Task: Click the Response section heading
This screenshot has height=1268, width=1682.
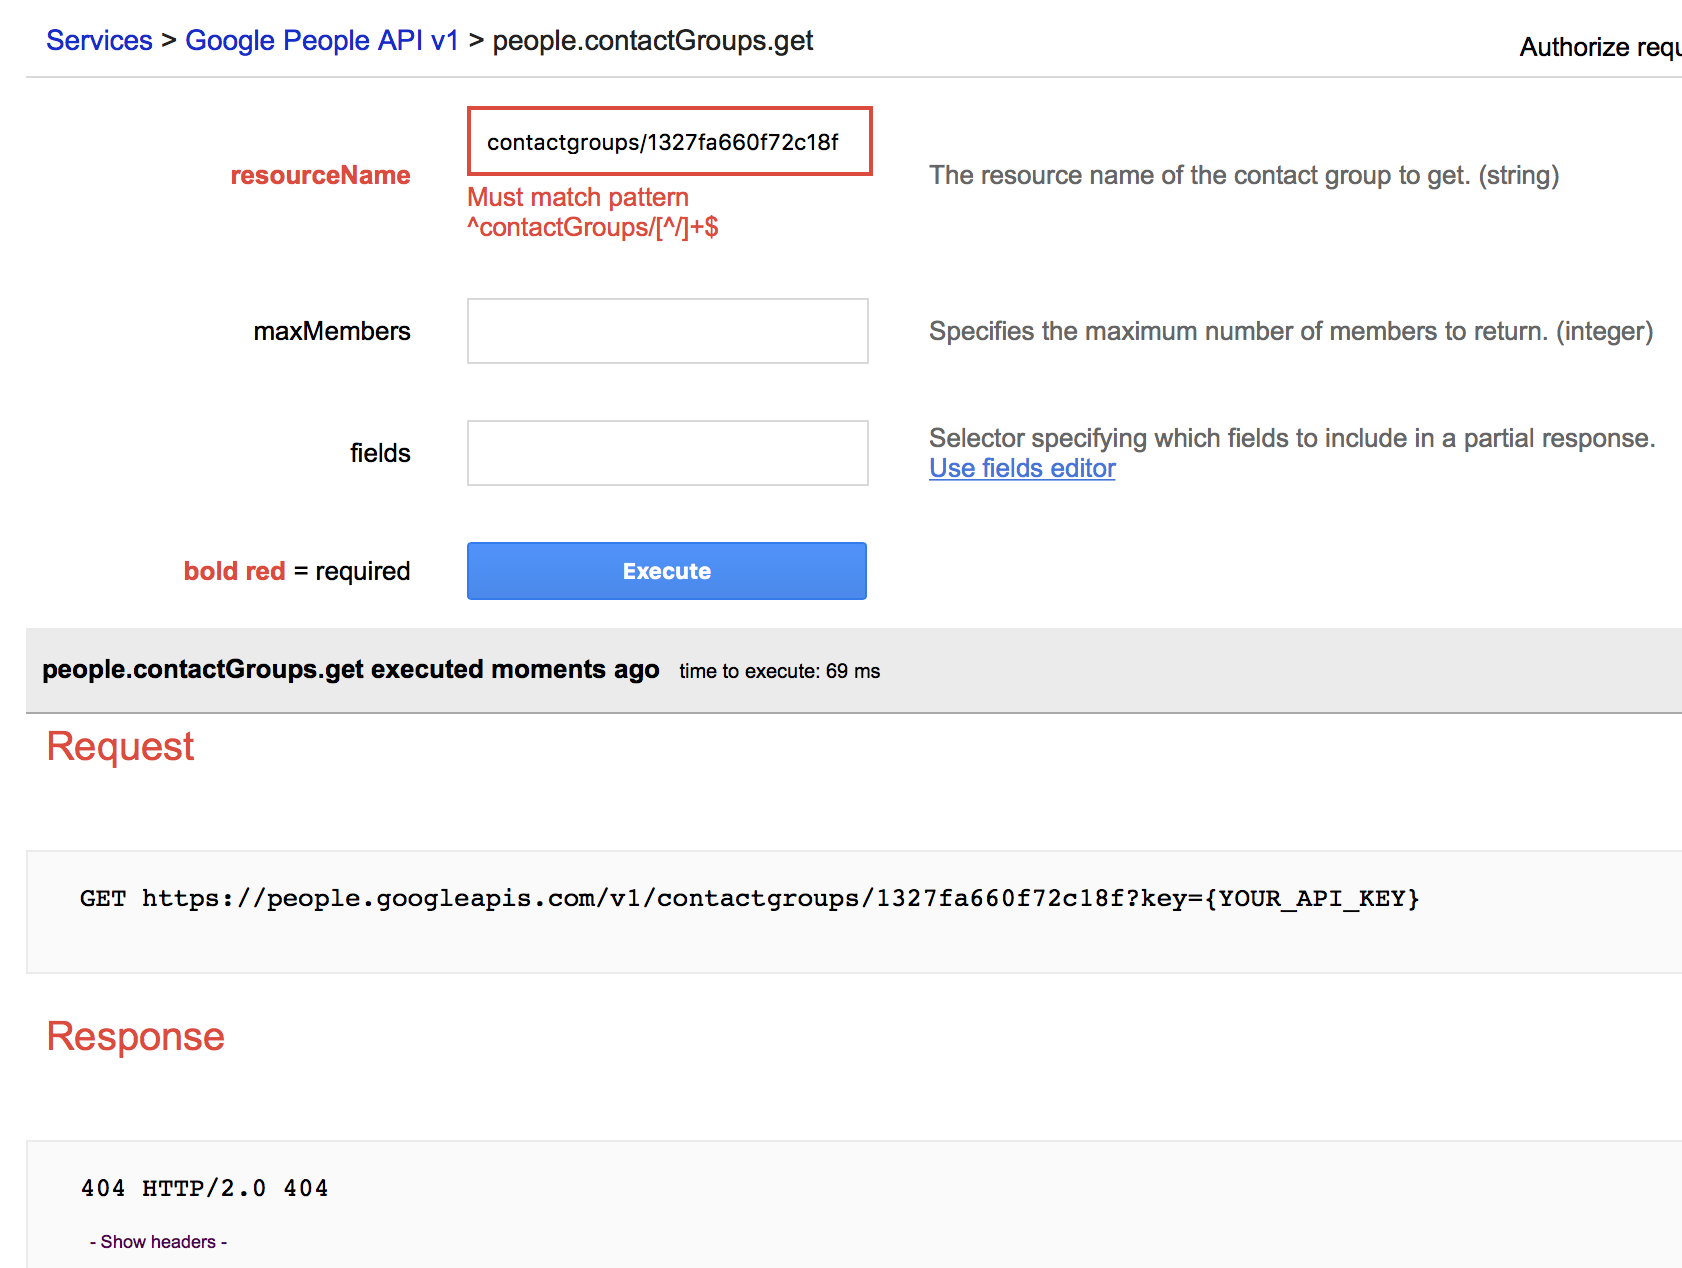Action: pos(135,1037)
